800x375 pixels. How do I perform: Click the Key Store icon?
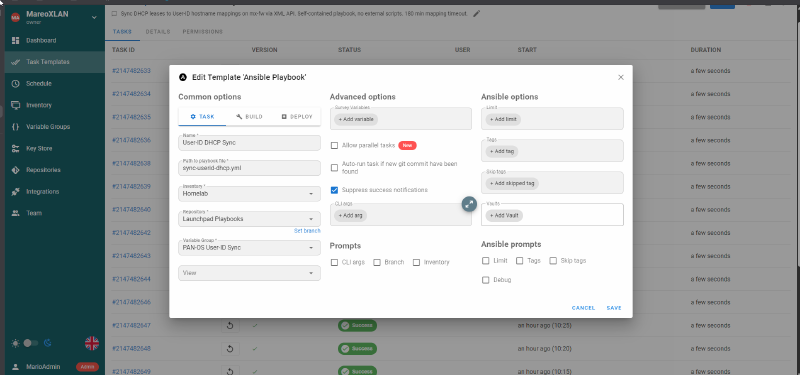15,148
